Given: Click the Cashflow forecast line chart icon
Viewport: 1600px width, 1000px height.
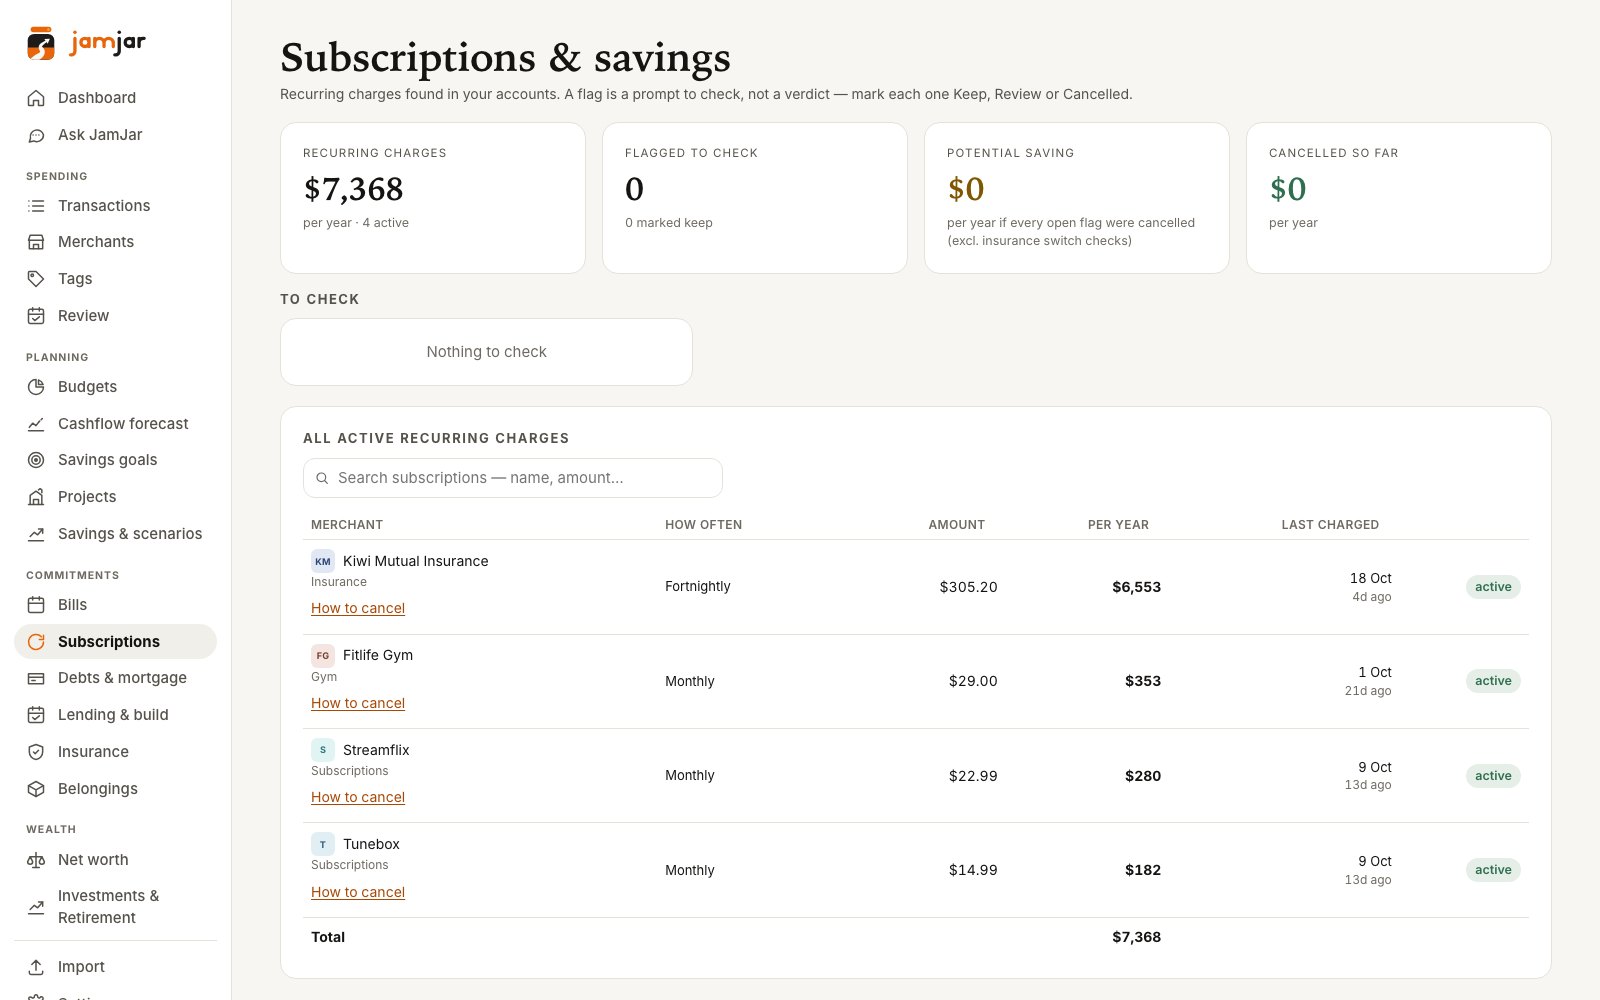Looking at the screenshot, I should pyautogui.click(x=36, y=424).
